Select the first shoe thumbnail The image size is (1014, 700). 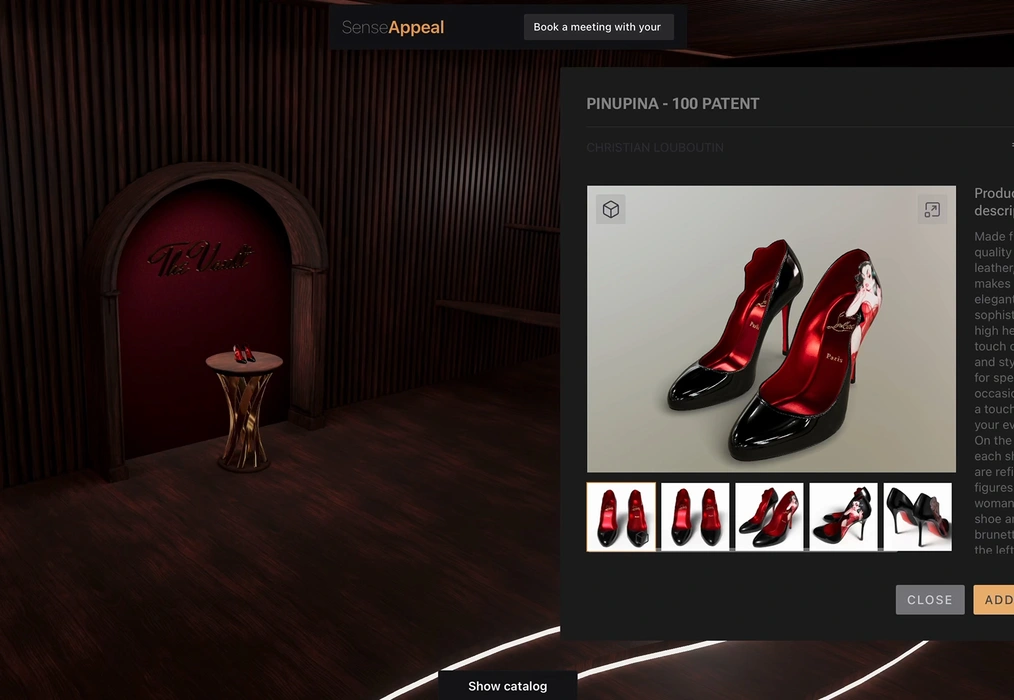point(621,517)
